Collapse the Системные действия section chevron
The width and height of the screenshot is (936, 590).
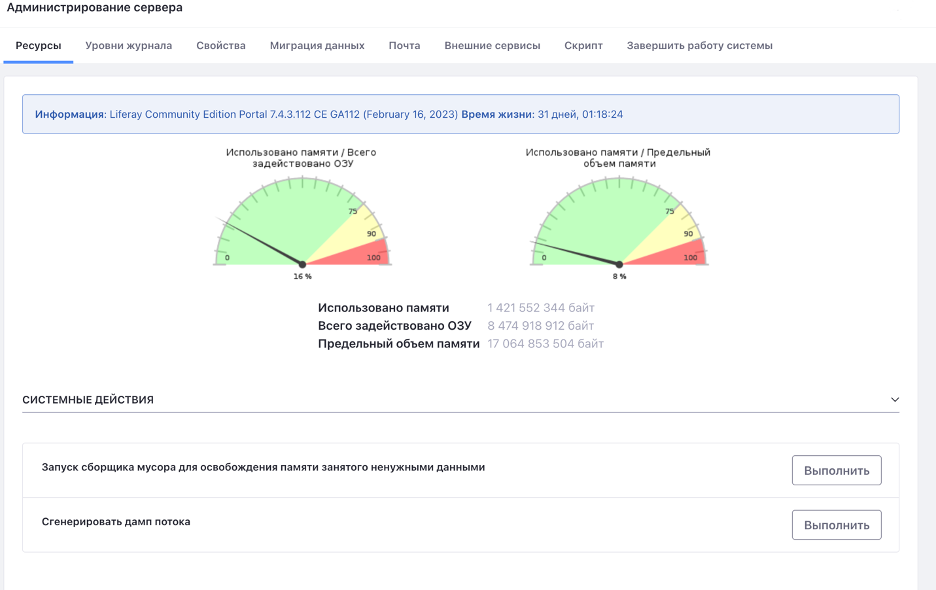[894, 400]
